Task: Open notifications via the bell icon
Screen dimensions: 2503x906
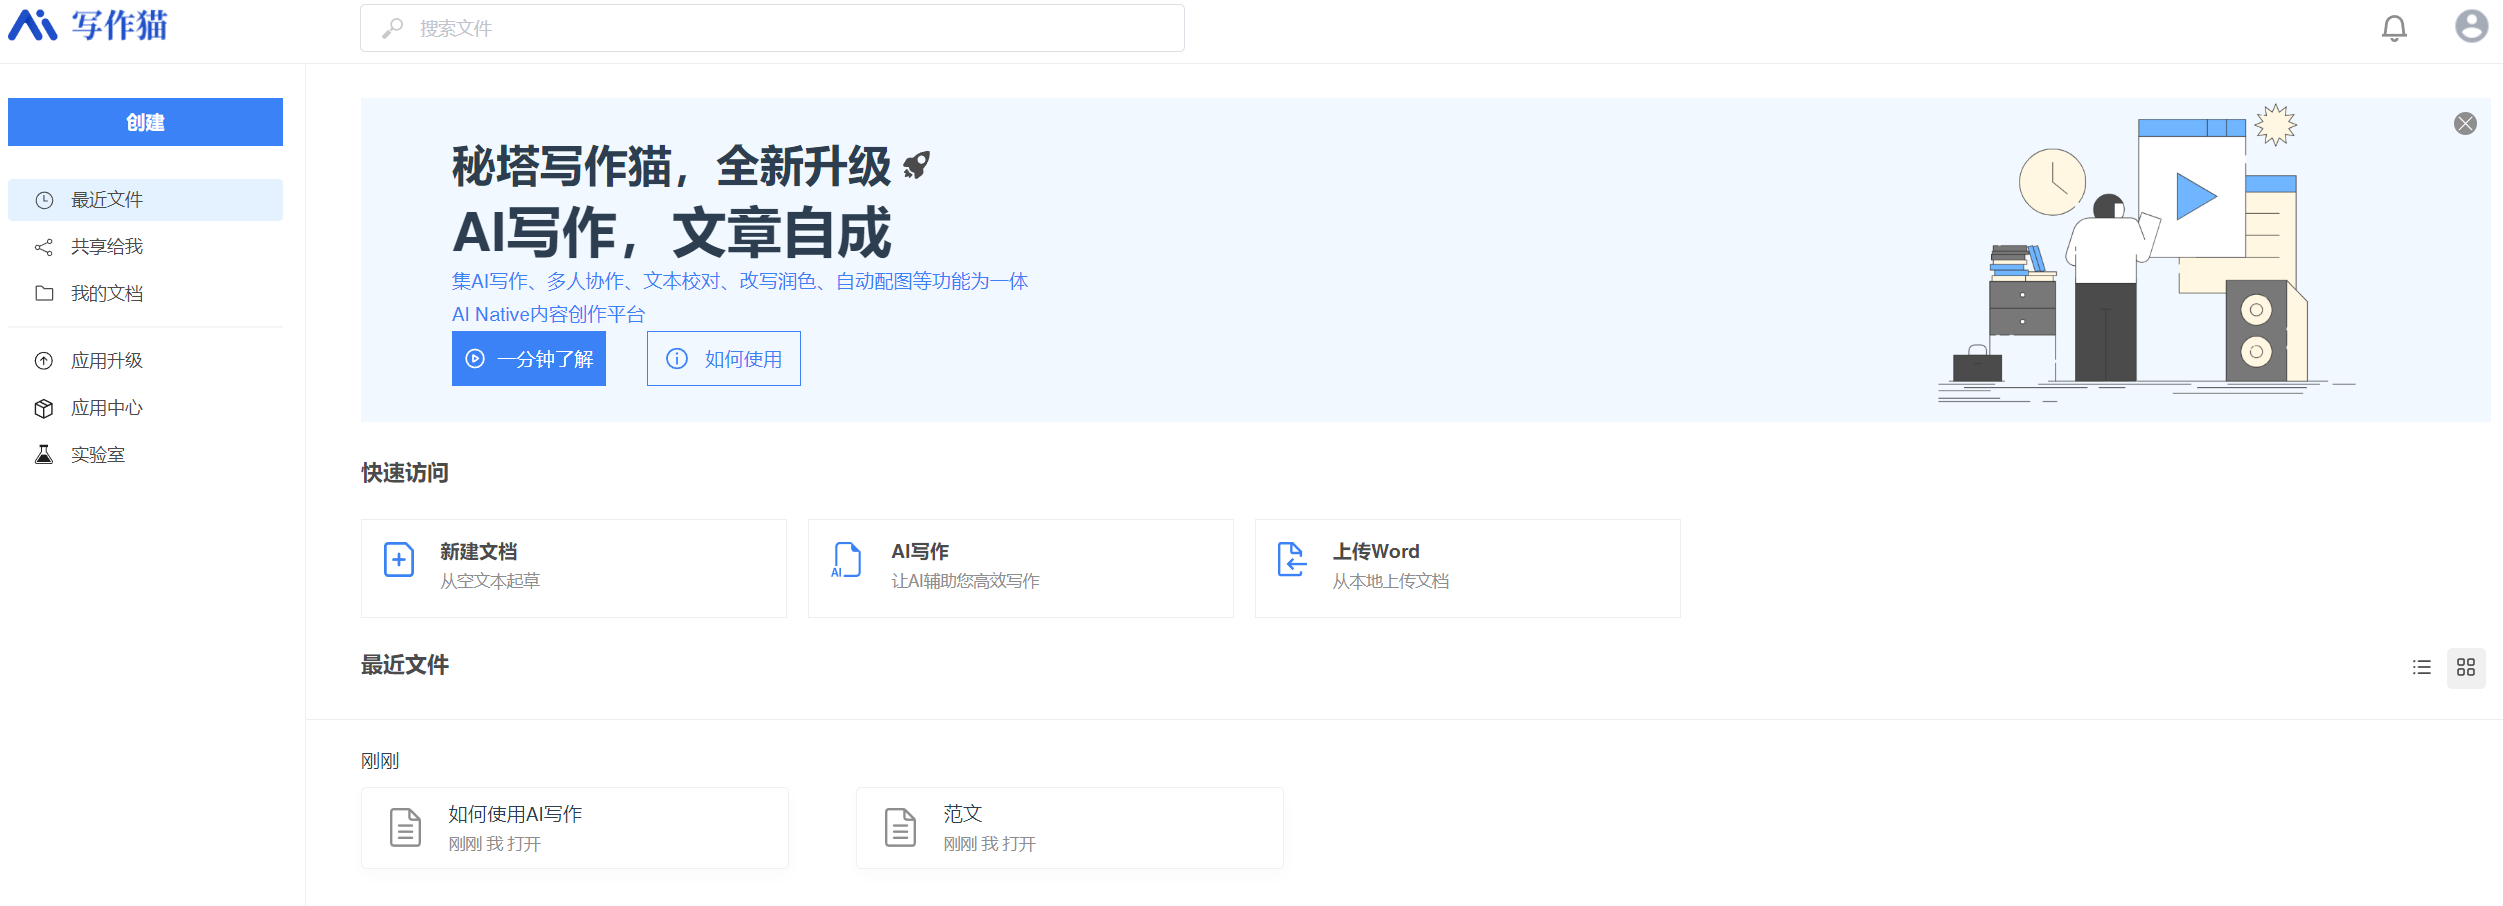Action: click(x=2394, y=27)
